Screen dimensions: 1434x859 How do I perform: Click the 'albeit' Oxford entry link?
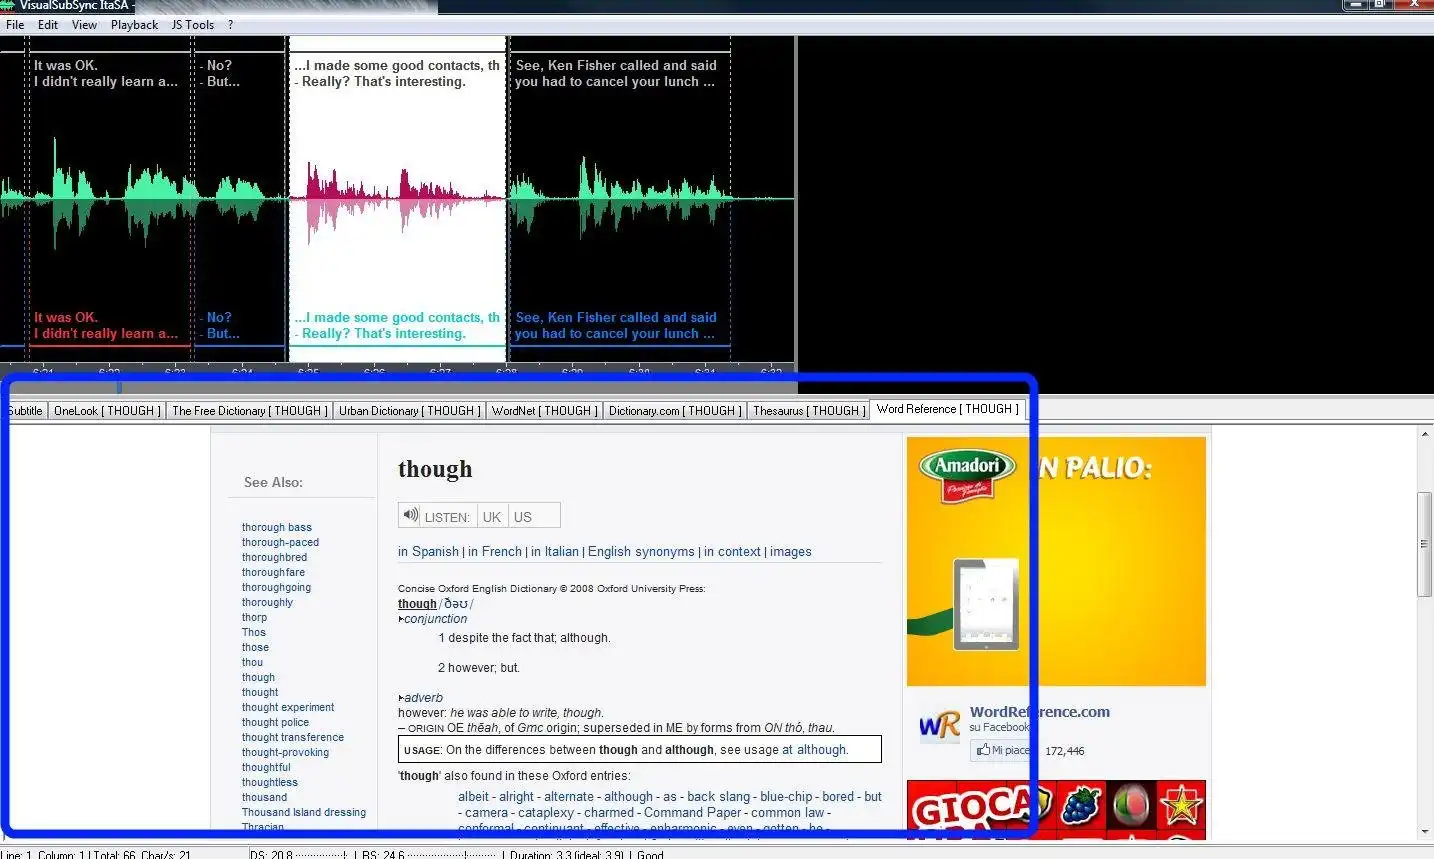click(473, 796)
